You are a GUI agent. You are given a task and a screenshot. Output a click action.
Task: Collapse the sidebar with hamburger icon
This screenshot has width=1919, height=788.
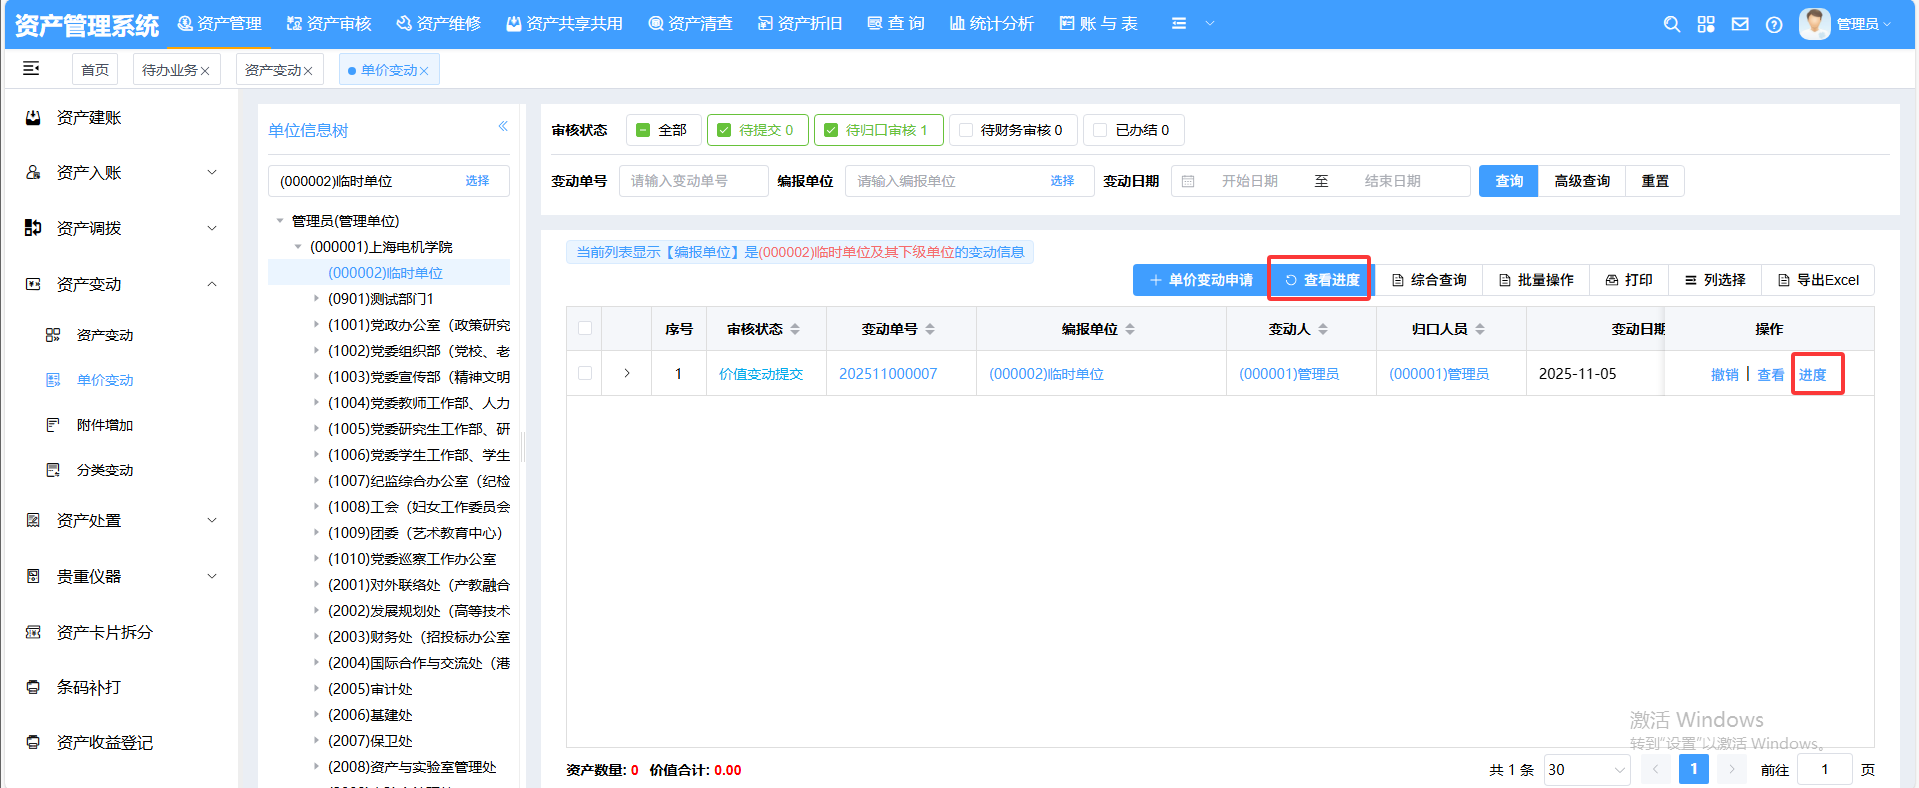coord(31,68)
